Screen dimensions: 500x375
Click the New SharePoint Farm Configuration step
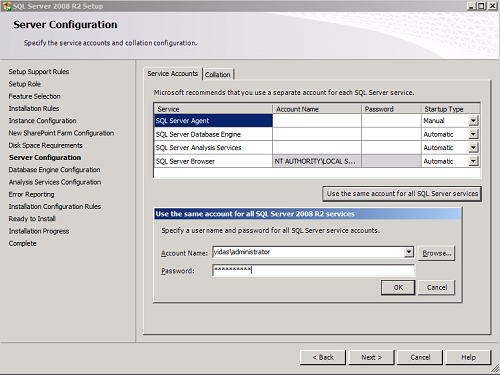point(61,133)
